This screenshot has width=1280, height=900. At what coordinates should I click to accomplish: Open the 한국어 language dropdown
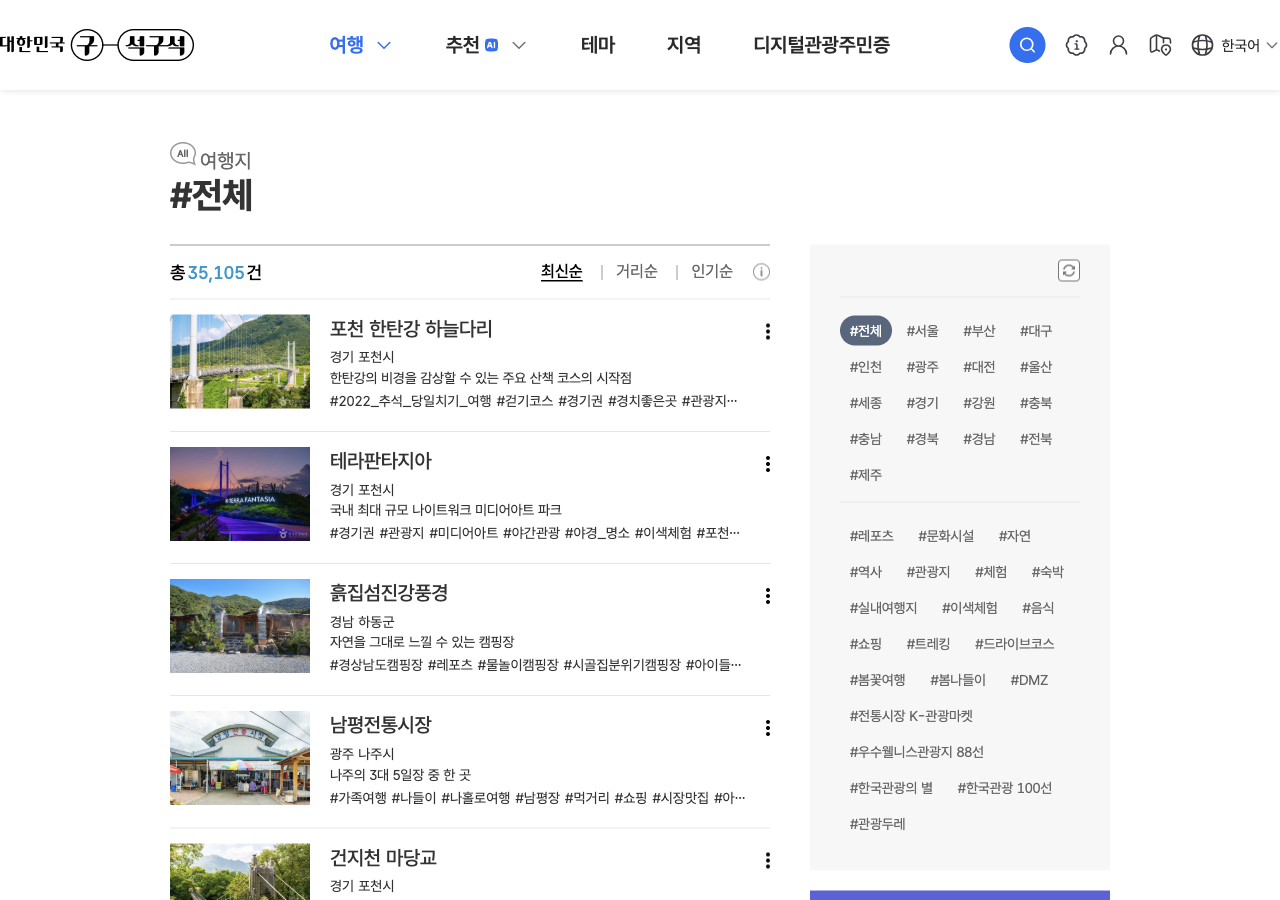click(1249, 45)
